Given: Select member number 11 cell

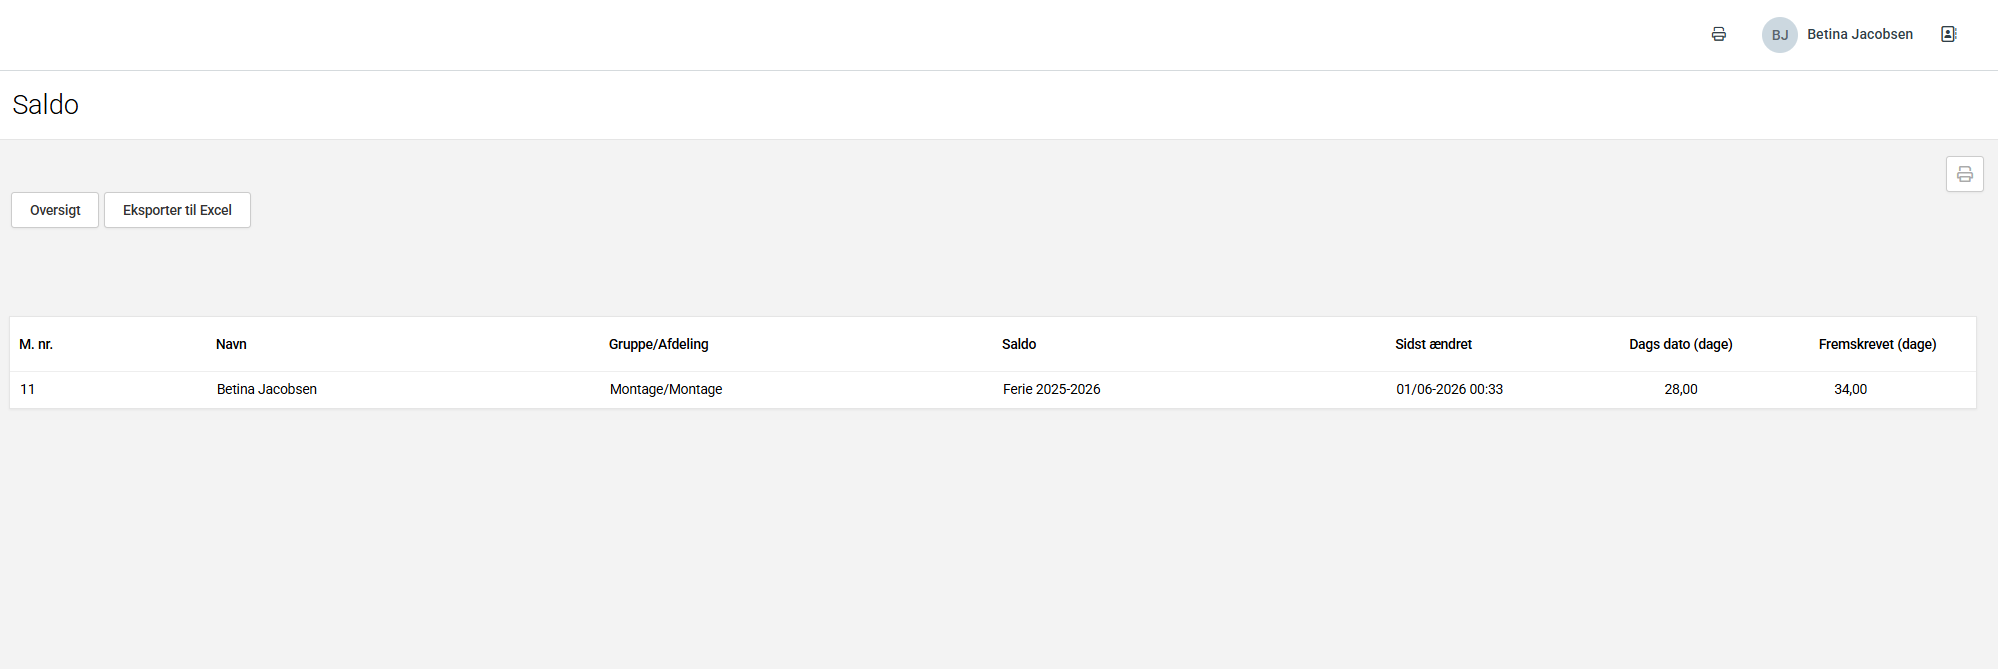Looking at the screenshot, I should (x=28, y=389).
